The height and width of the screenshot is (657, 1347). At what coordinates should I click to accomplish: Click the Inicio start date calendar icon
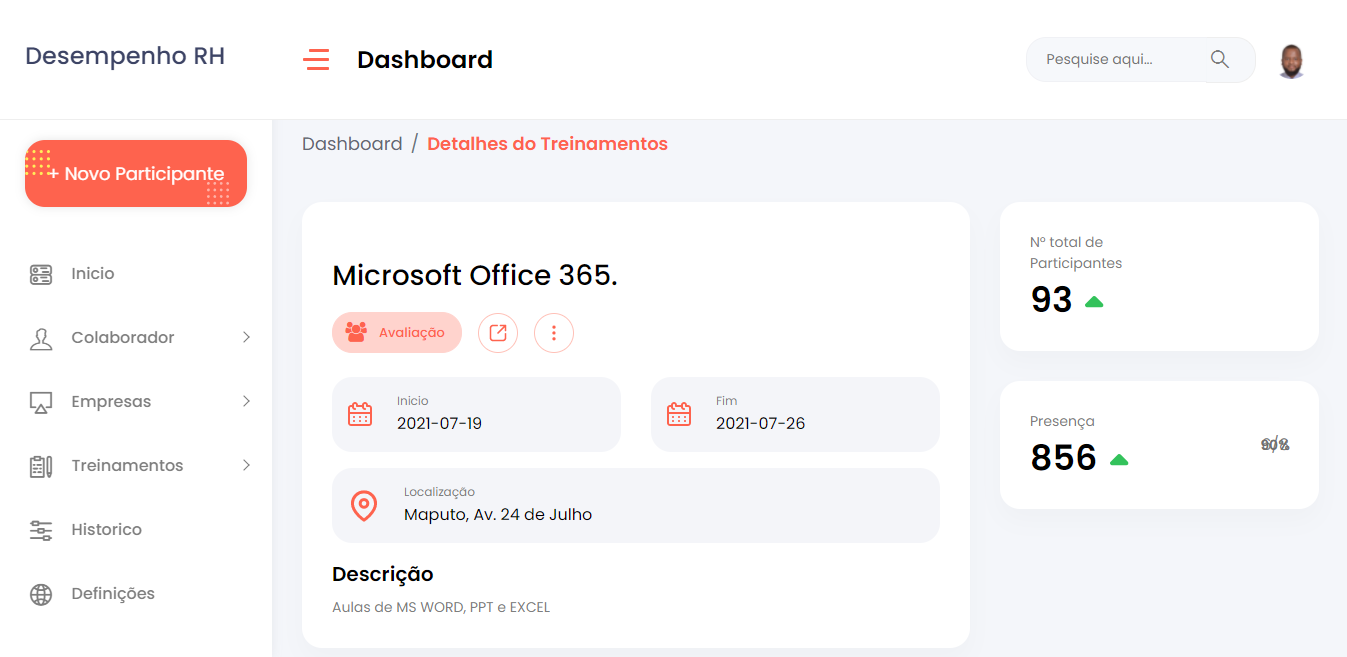(360, 414)
